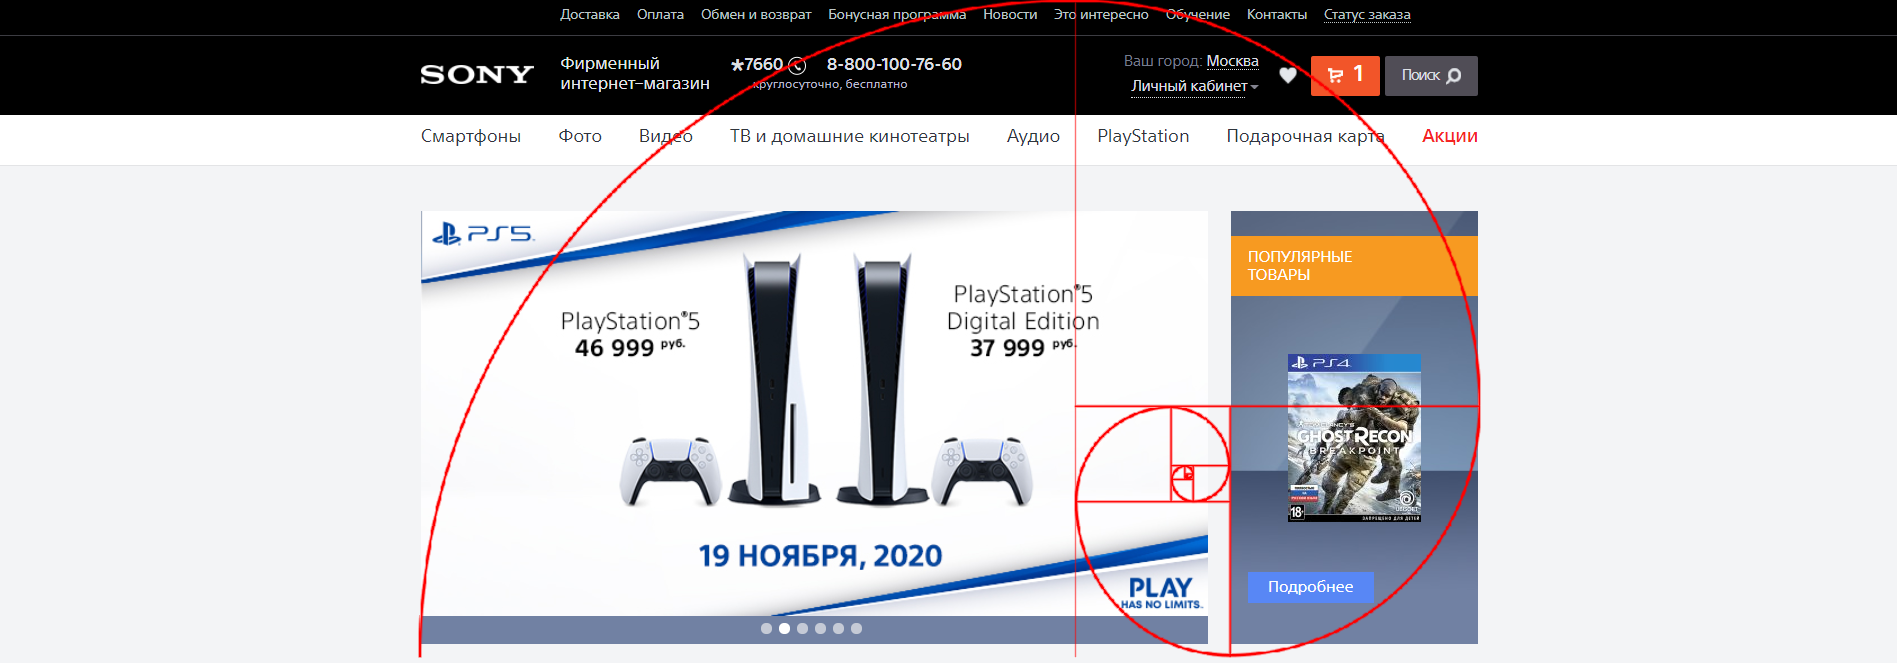Image resolution: width=1897 pixels, height=663 pixels.
Task: Click the callback clock icon next to *7660
Action: point(797,66)
